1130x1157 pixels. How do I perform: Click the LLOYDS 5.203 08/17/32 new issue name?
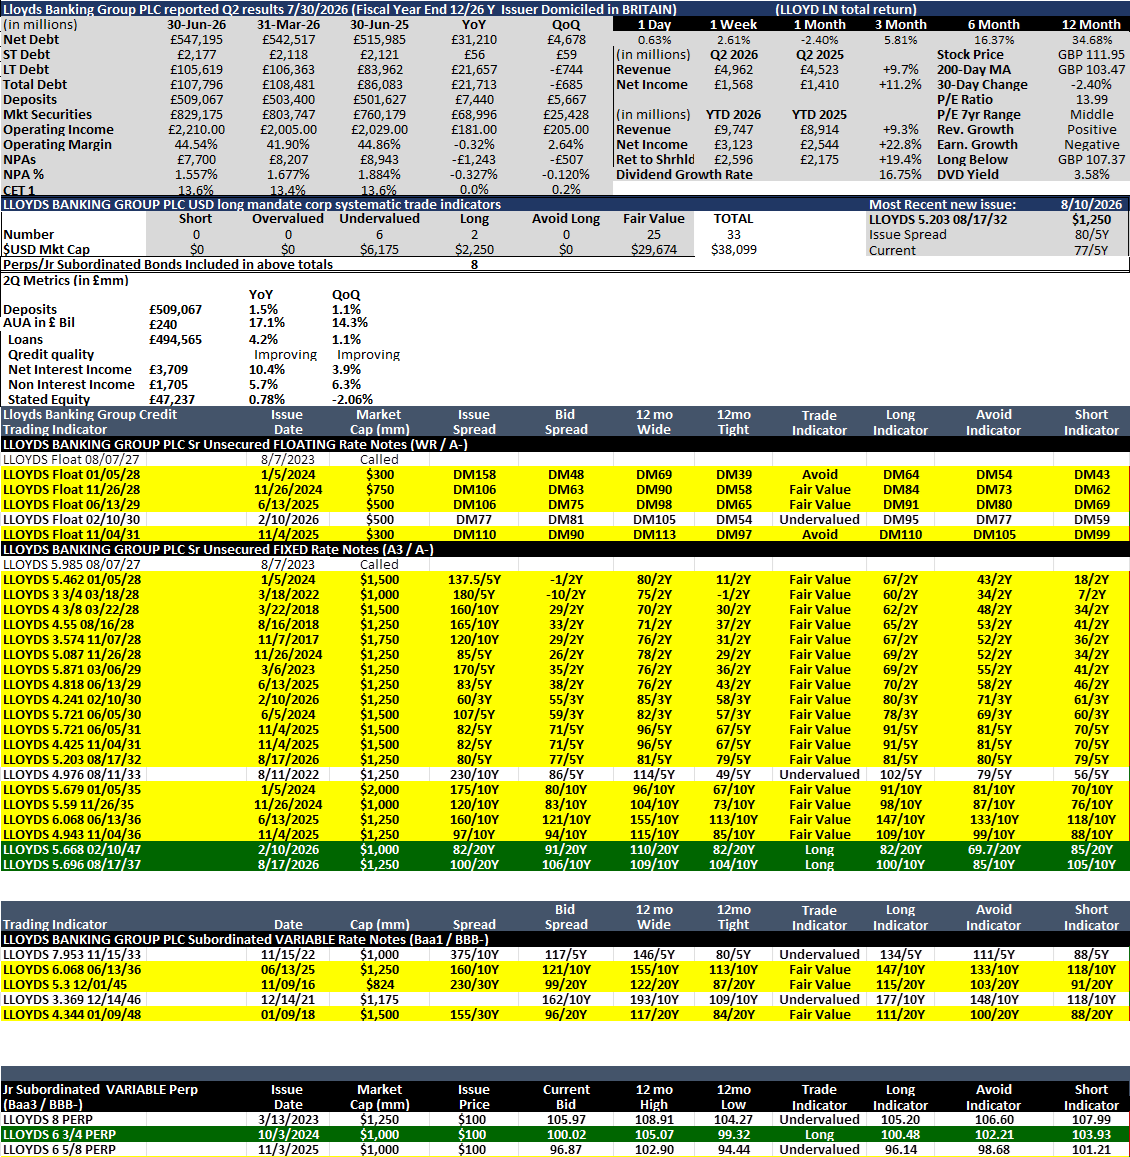click(x=937, y=220)
